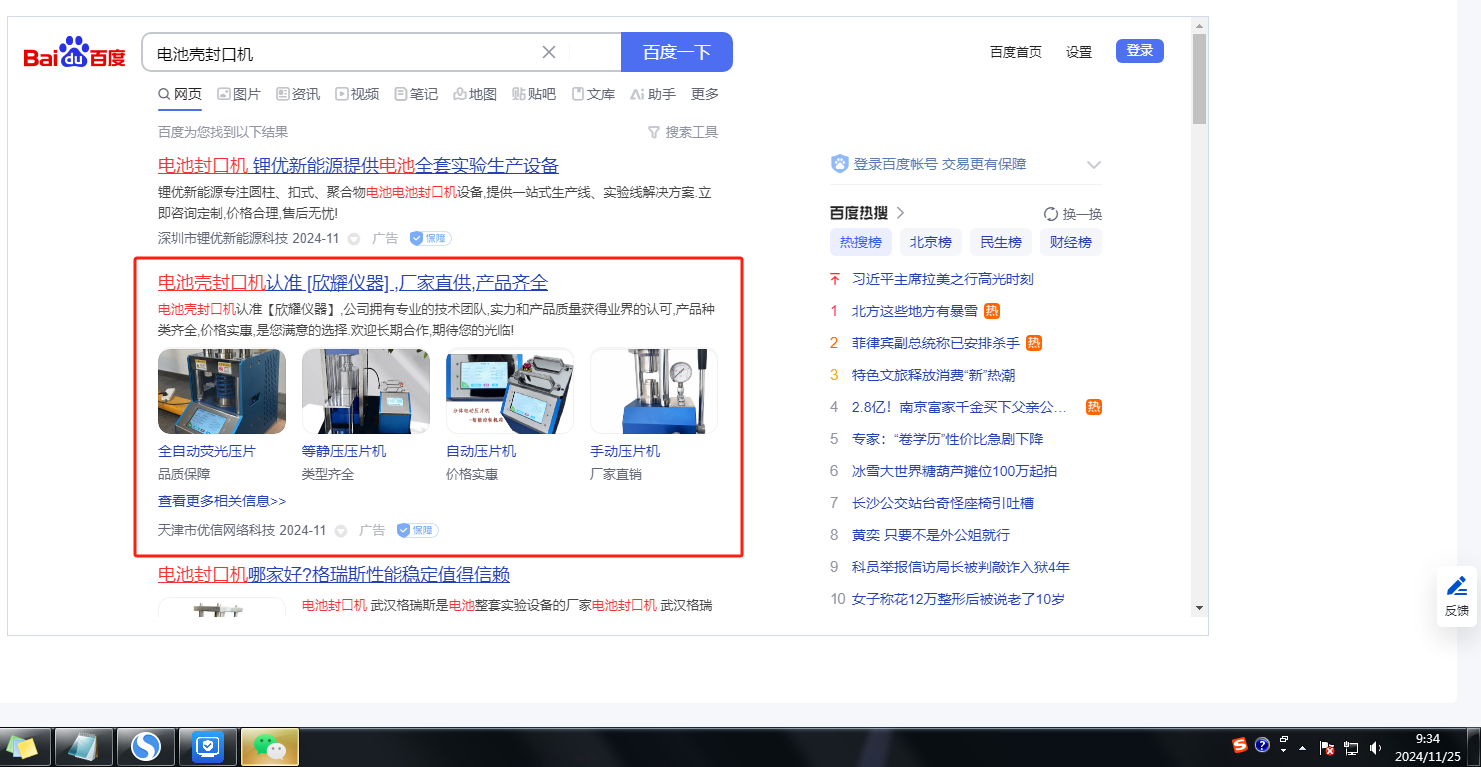Switch to the 地图 tab

pos(475,94)
